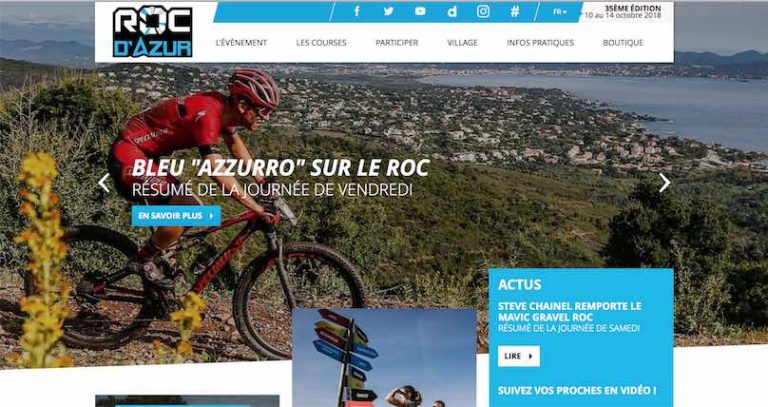
Task: Open the YouTube channel icon
Action: (x=420, y=11)
